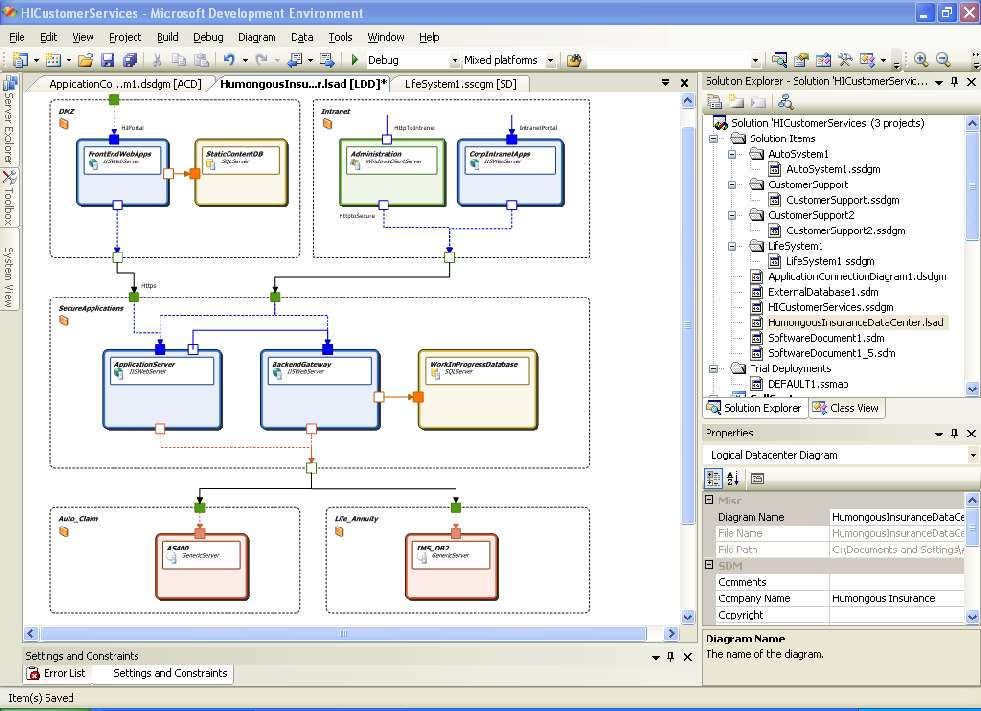Select HumongousInsuranceDataCenter.lsad in Solution Explorer
The image size is (981, 711).
tap(855, 322)
